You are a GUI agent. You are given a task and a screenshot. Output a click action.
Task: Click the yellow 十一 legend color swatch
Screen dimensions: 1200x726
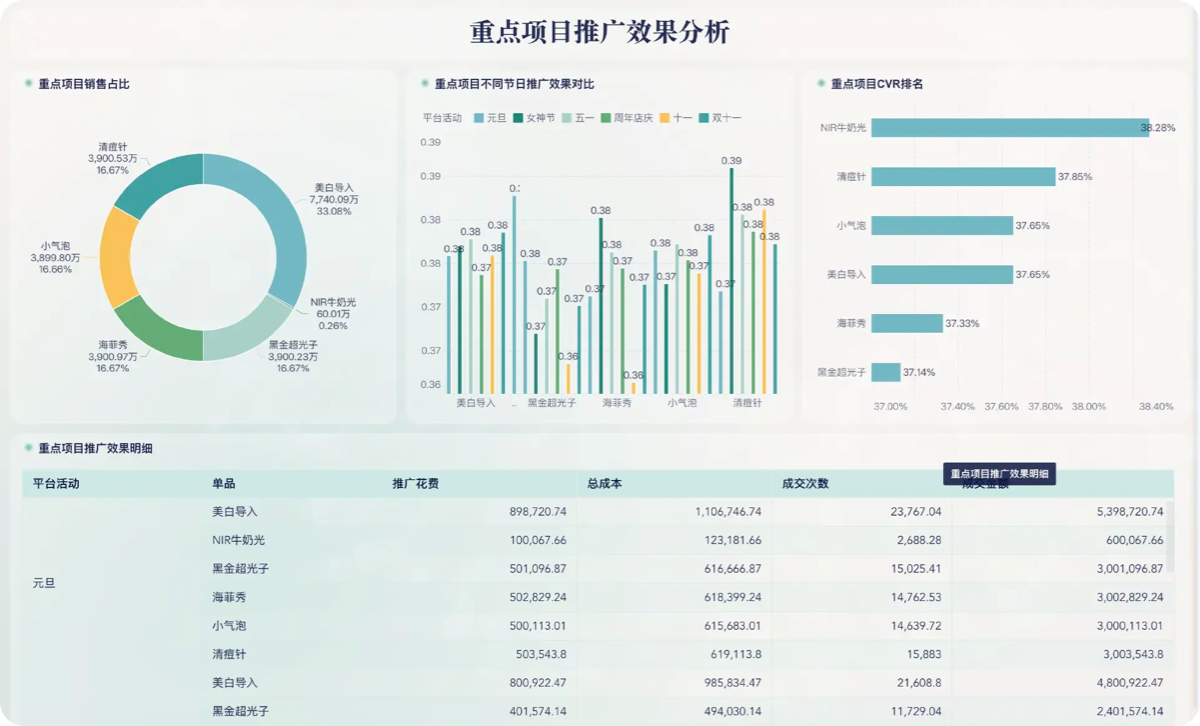click(665, 118)
